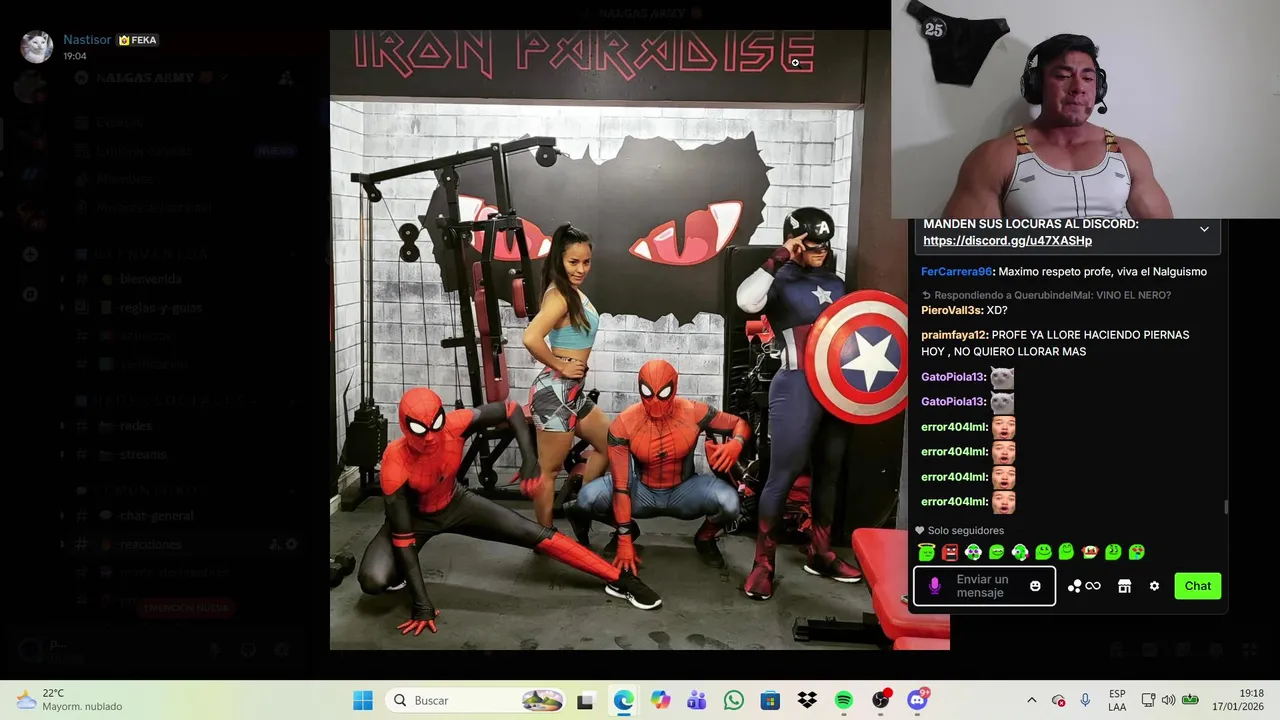Image resolution: width=1280 pixels, height=720 pixels.
Task: Select the grinning green emote, fourth in row
Action: tap(996, 552)
